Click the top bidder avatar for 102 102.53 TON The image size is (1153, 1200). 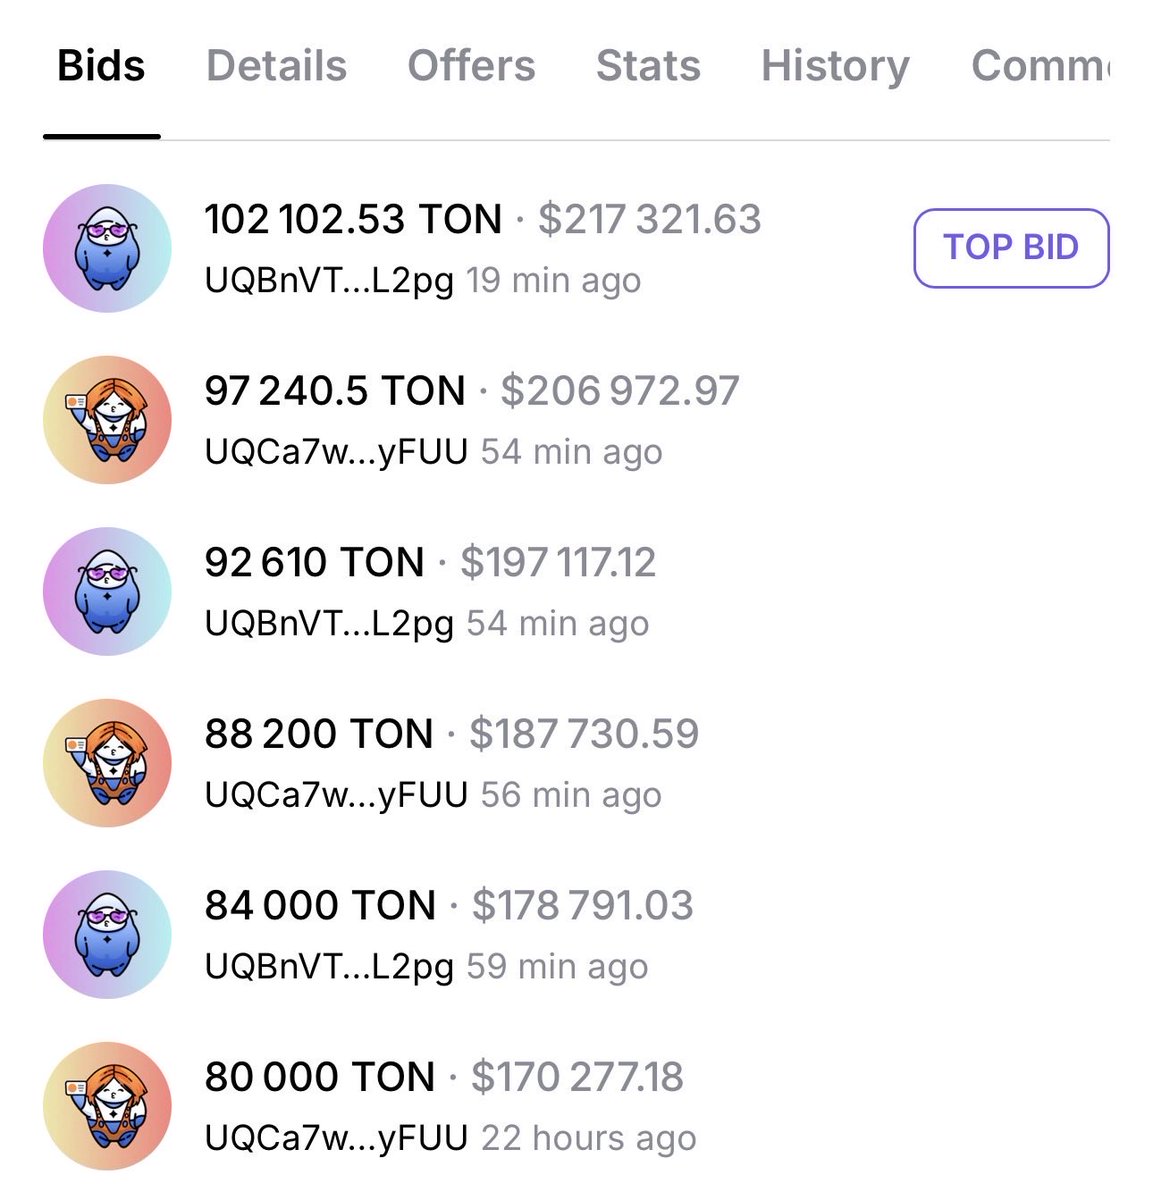click(x=107, y=248)
